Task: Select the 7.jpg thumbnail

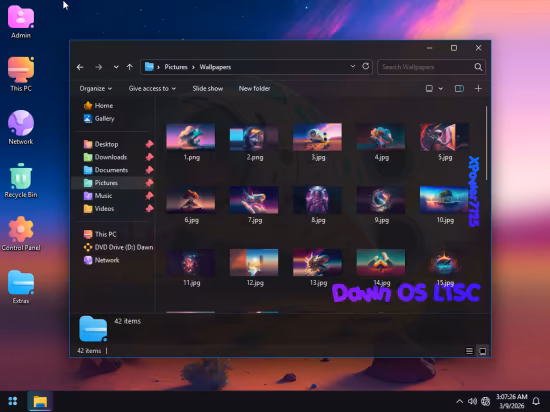Action: [254, 200]
